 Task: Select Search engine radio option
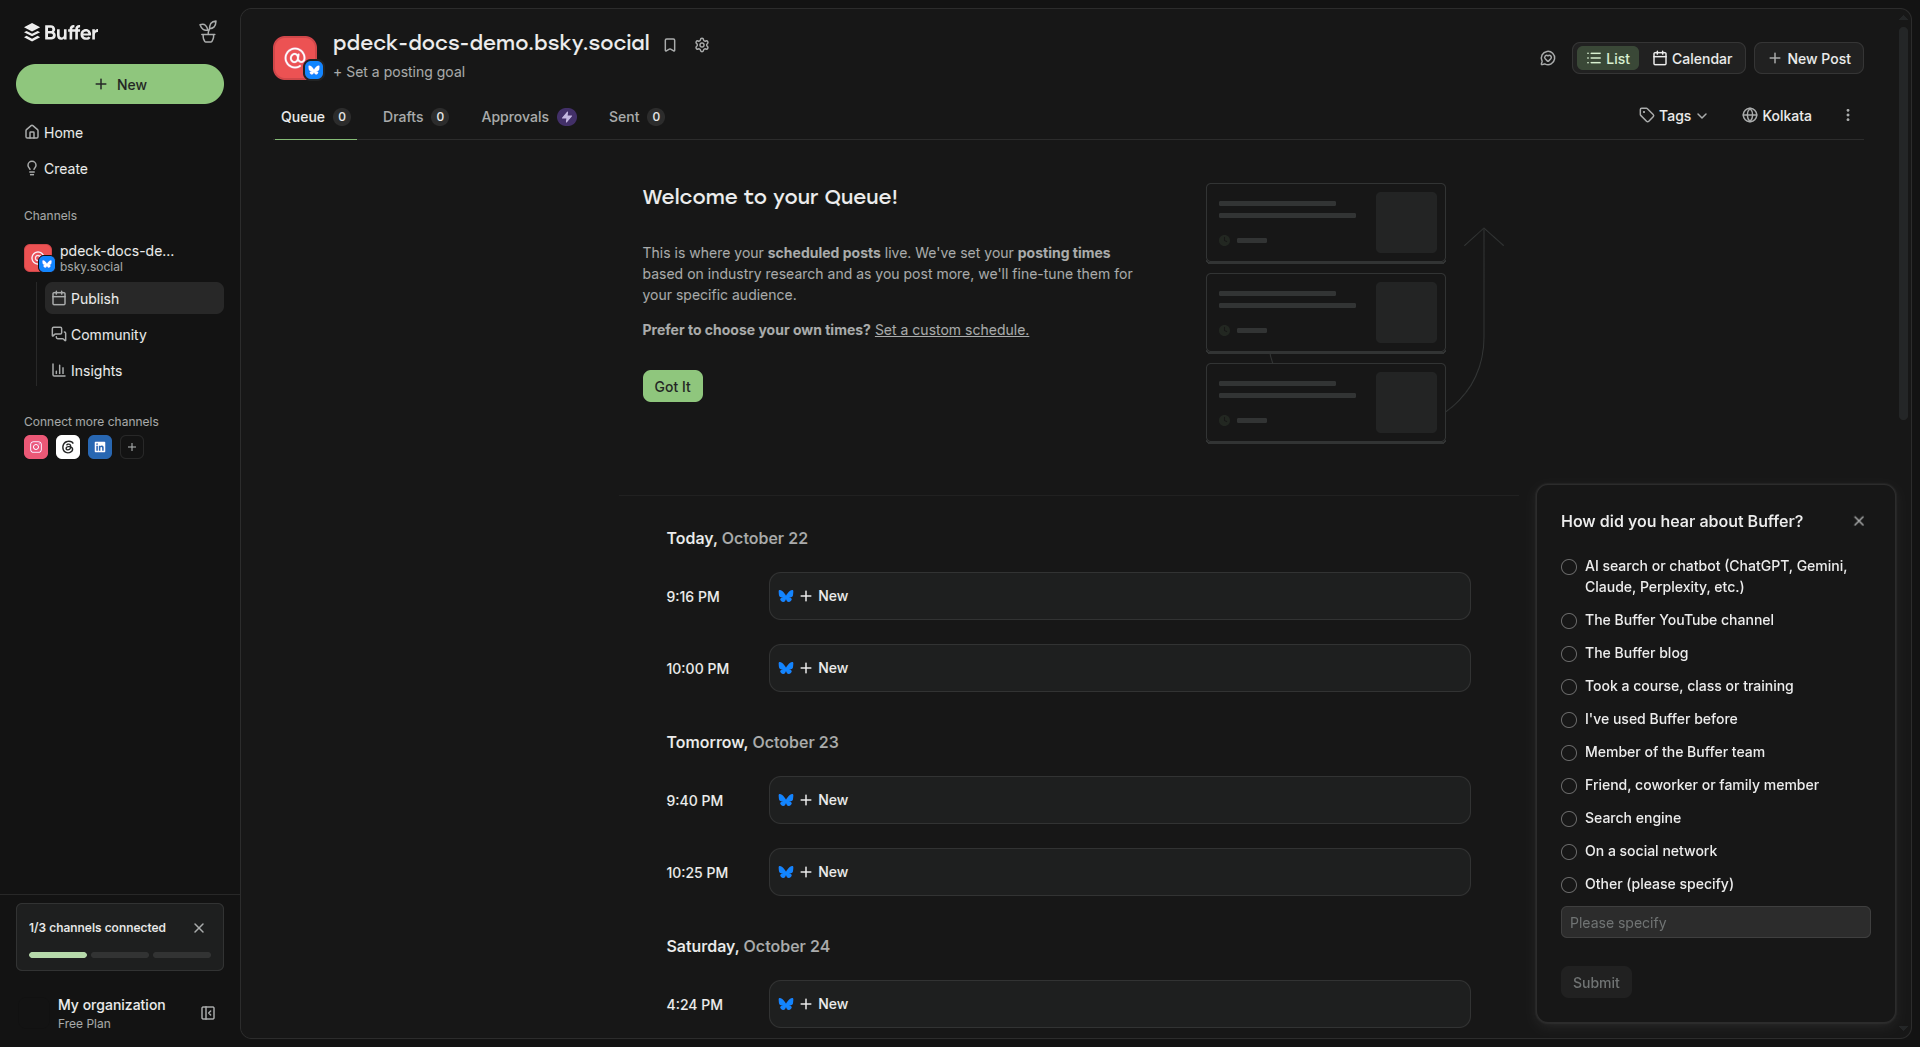[x=1569, y=819]
